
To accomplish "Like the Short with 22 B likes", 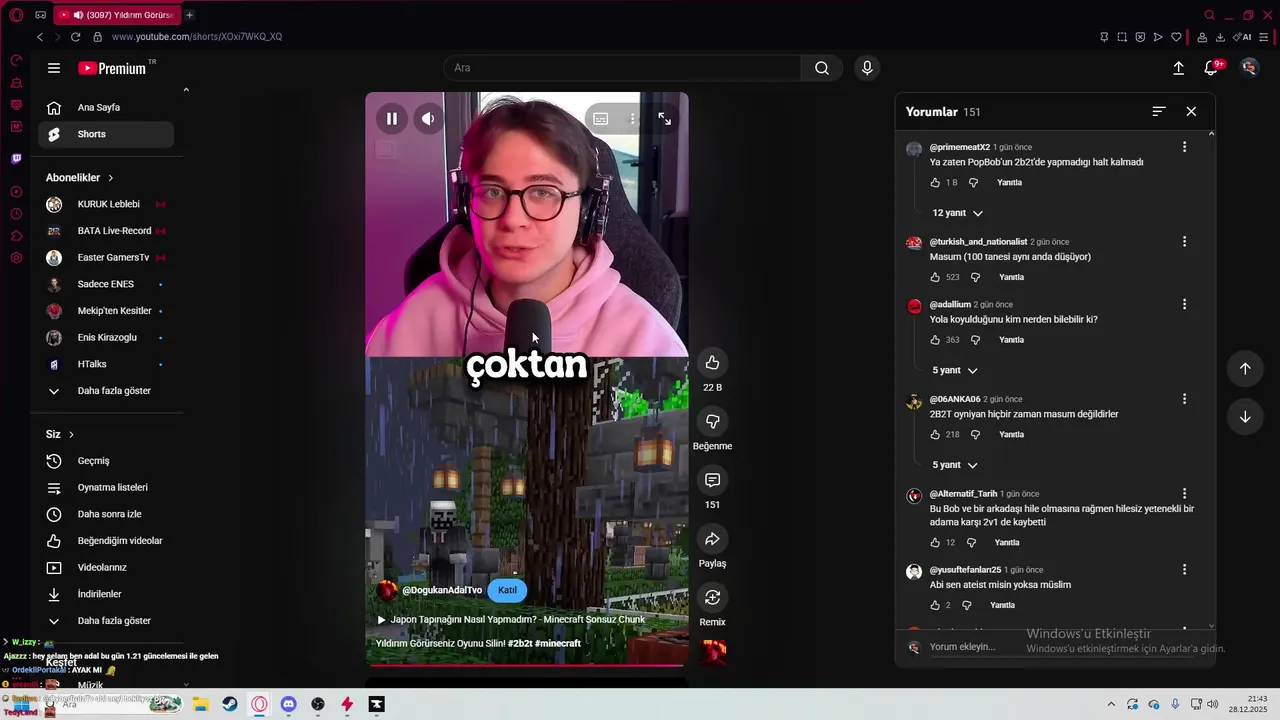I will tap(712, 363).
